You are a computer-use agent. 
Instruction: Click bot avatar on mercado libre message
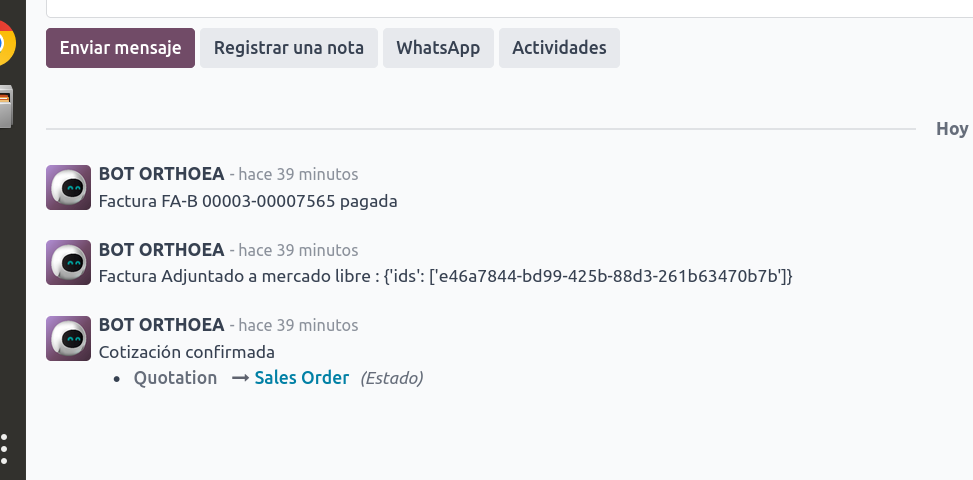tap(68, 262)
